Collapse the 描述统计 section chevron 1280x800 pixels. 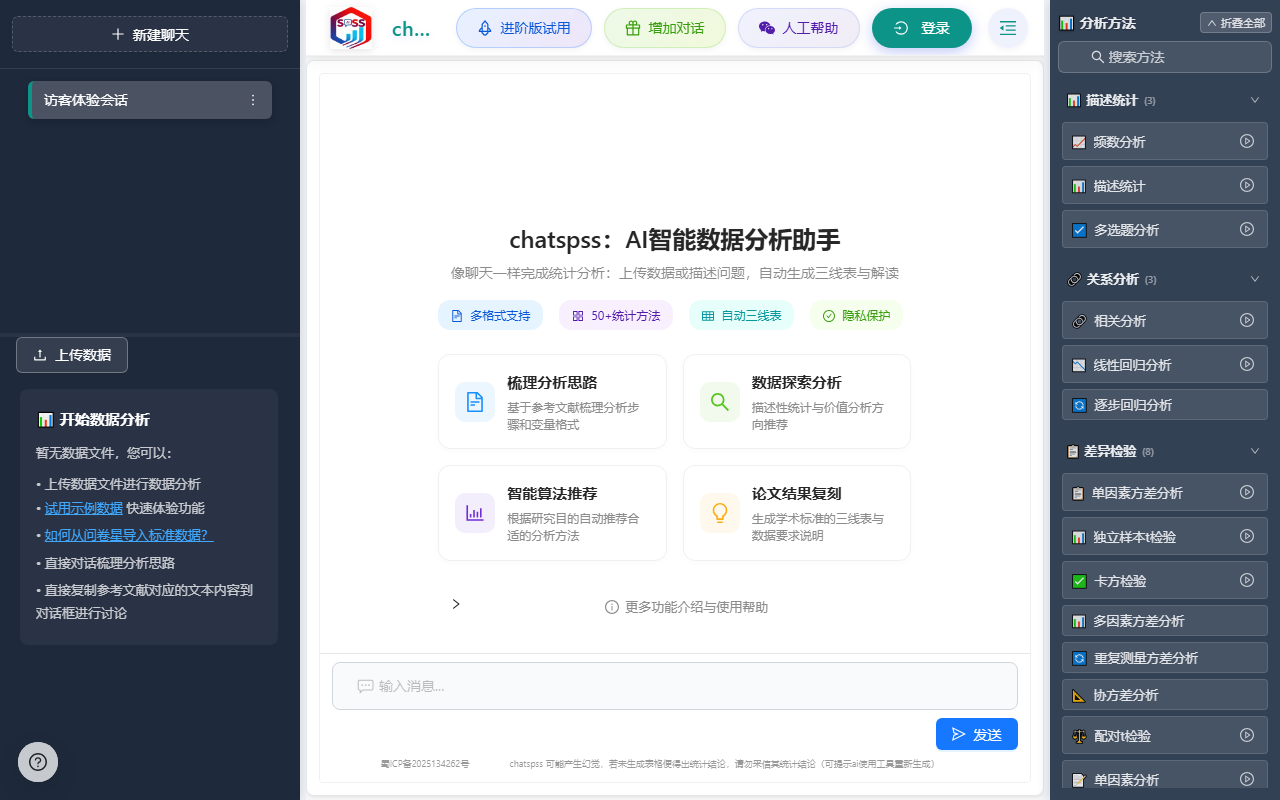(1255, 100)
